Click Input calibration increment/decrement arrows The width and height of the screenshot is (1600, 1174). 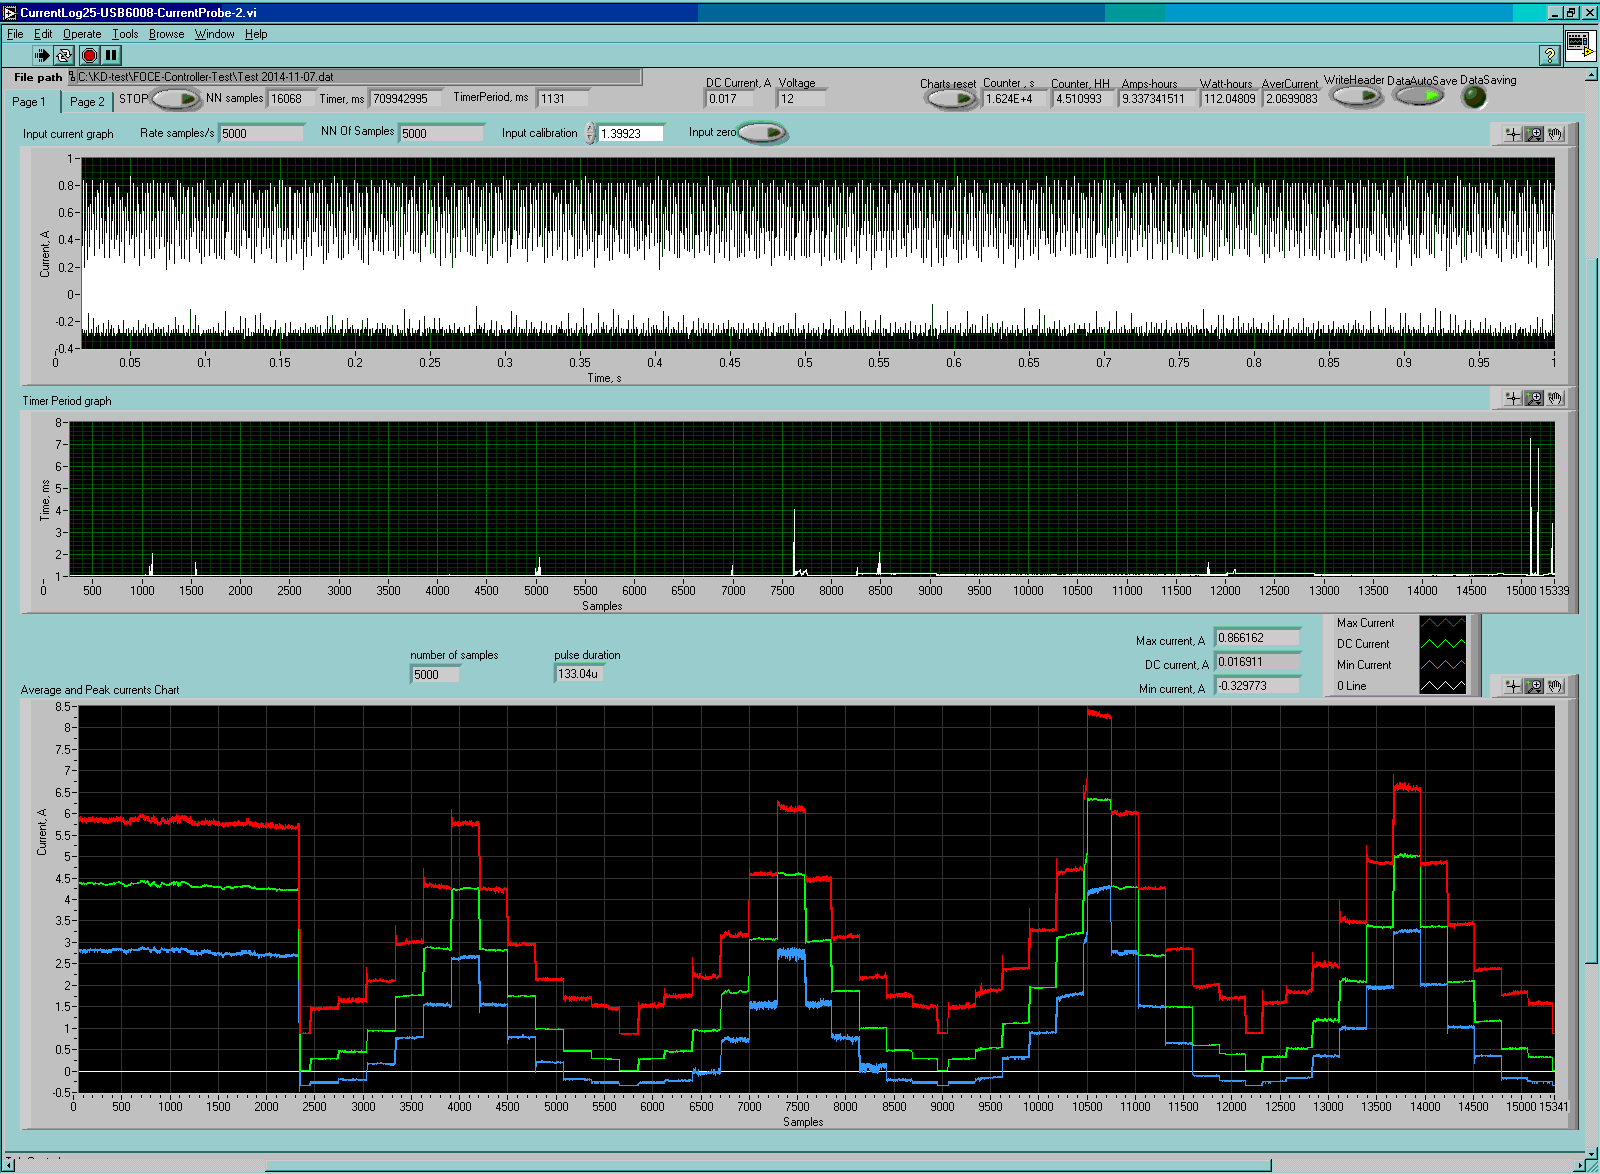coord(590,133)
